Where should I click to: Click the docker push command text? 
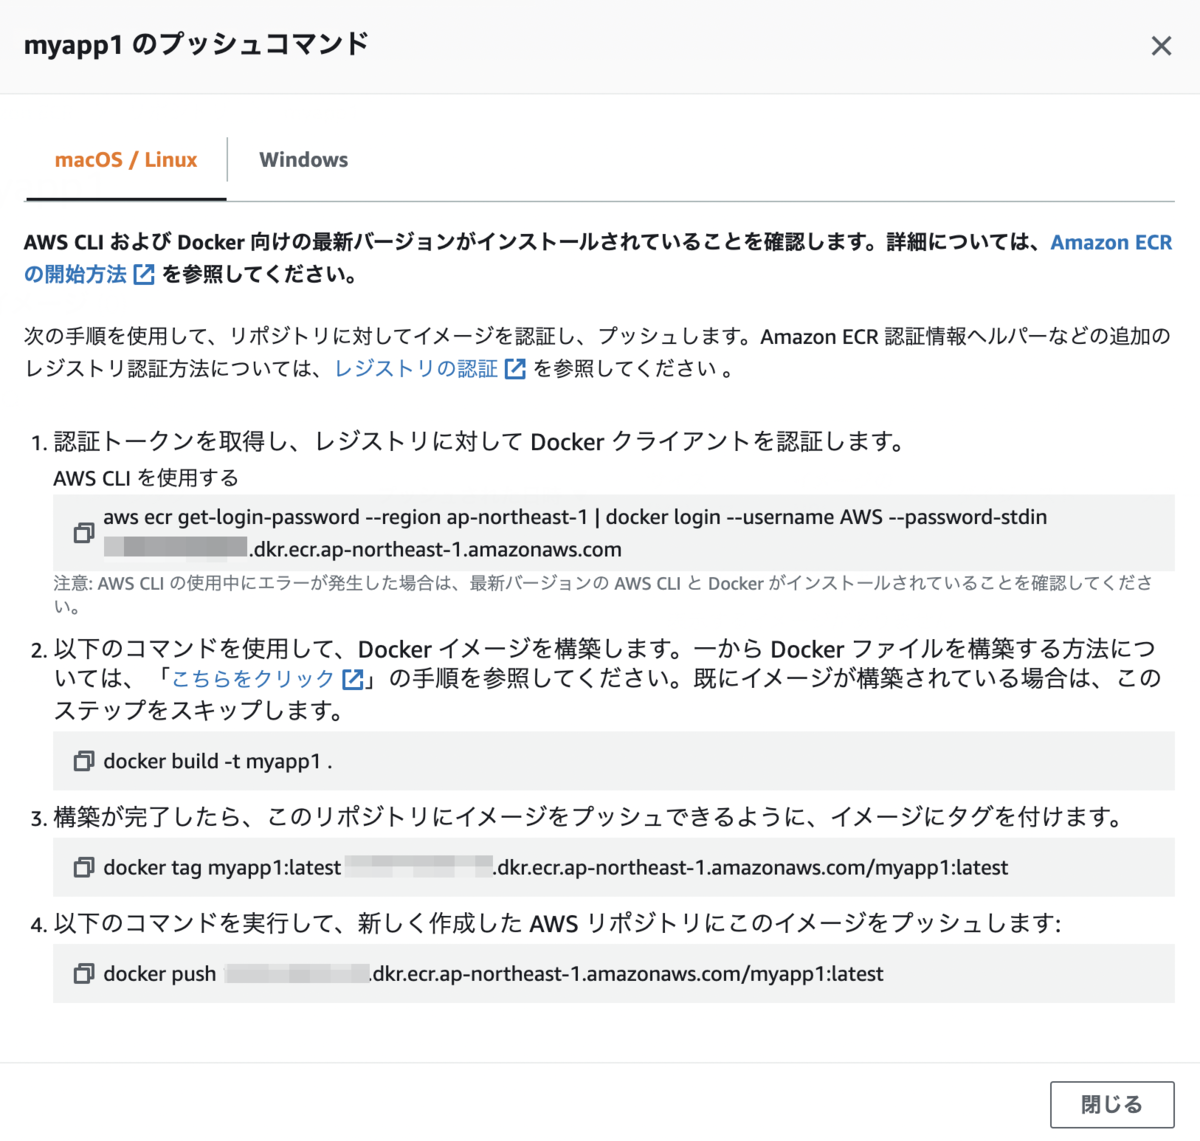[494, 974]
